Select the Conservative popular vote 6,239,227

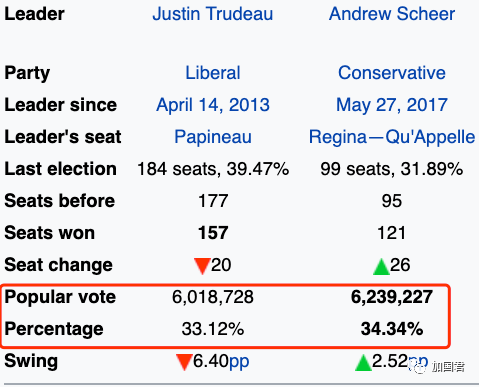pyautogui.click(x=392, y=297)
